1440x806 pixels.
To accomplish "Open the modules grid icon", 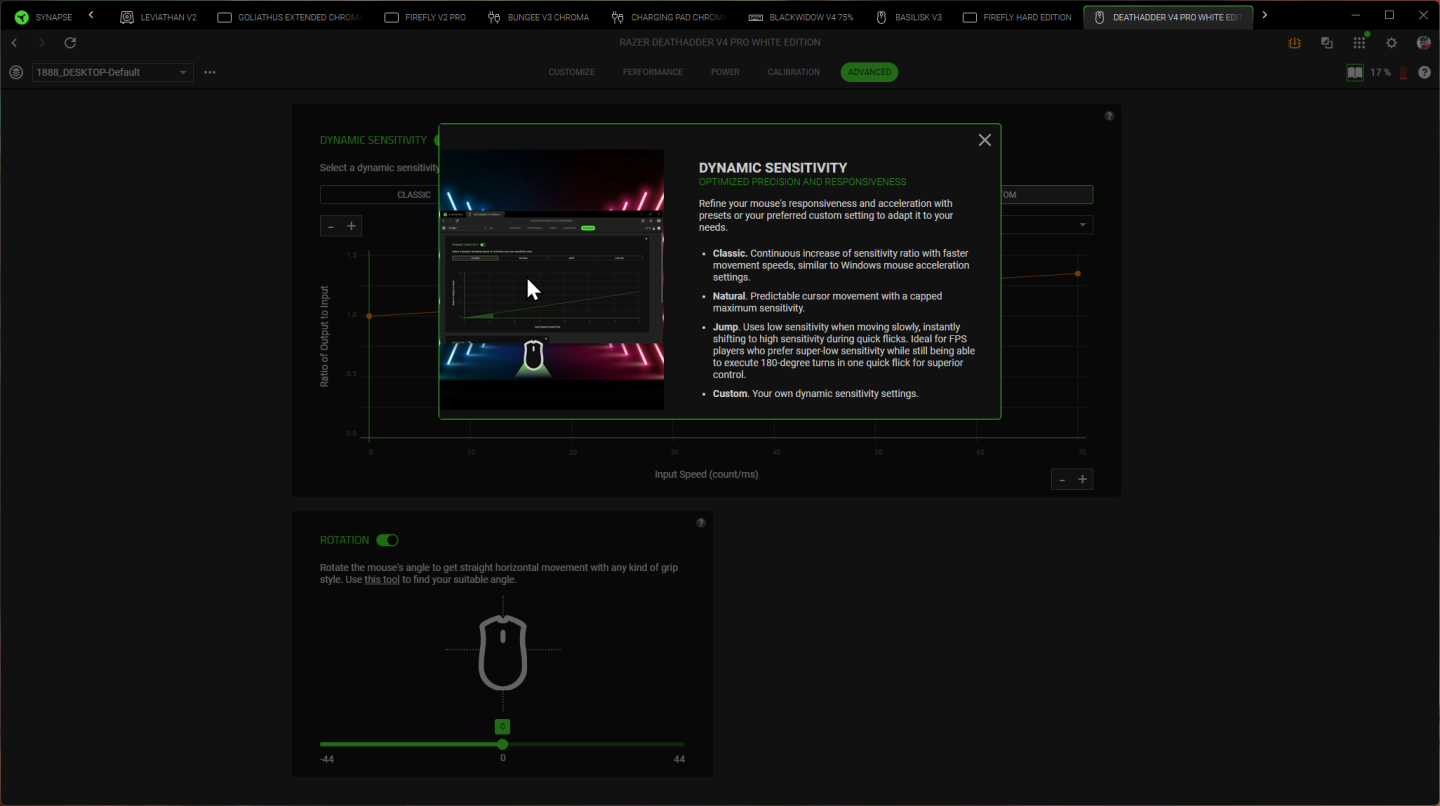I will [1359, 43].
